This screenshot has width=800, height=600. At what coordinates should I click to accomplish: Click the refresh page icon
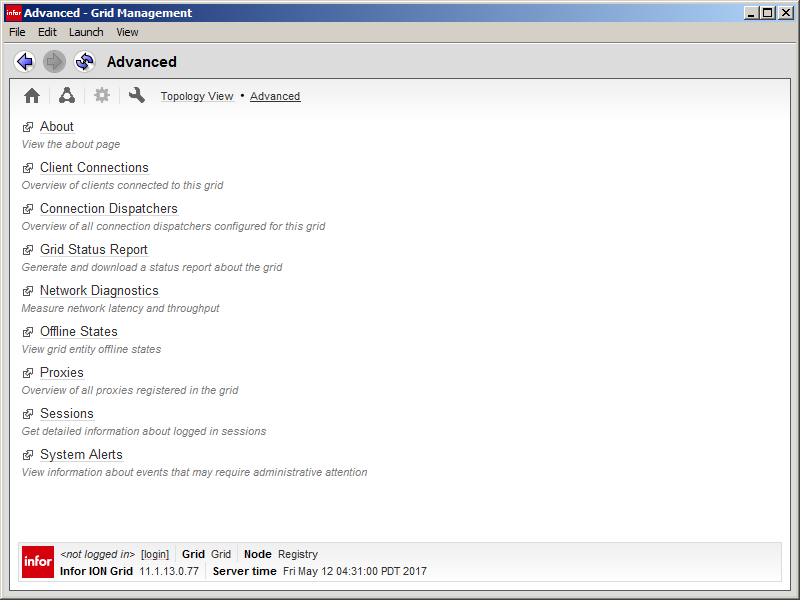(x=84, y=62)
